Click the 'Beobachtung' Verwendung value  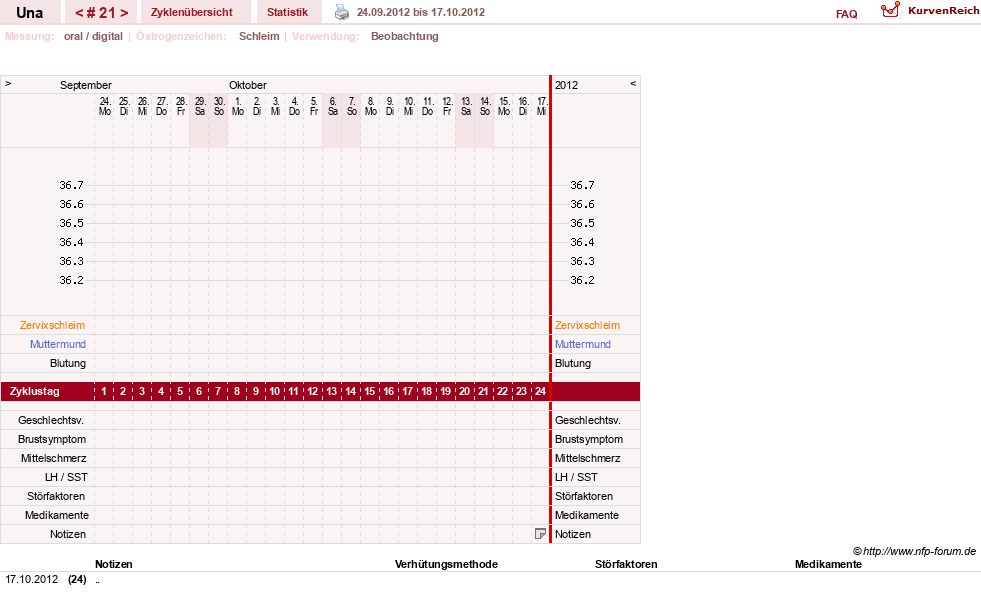pos(404,36)
